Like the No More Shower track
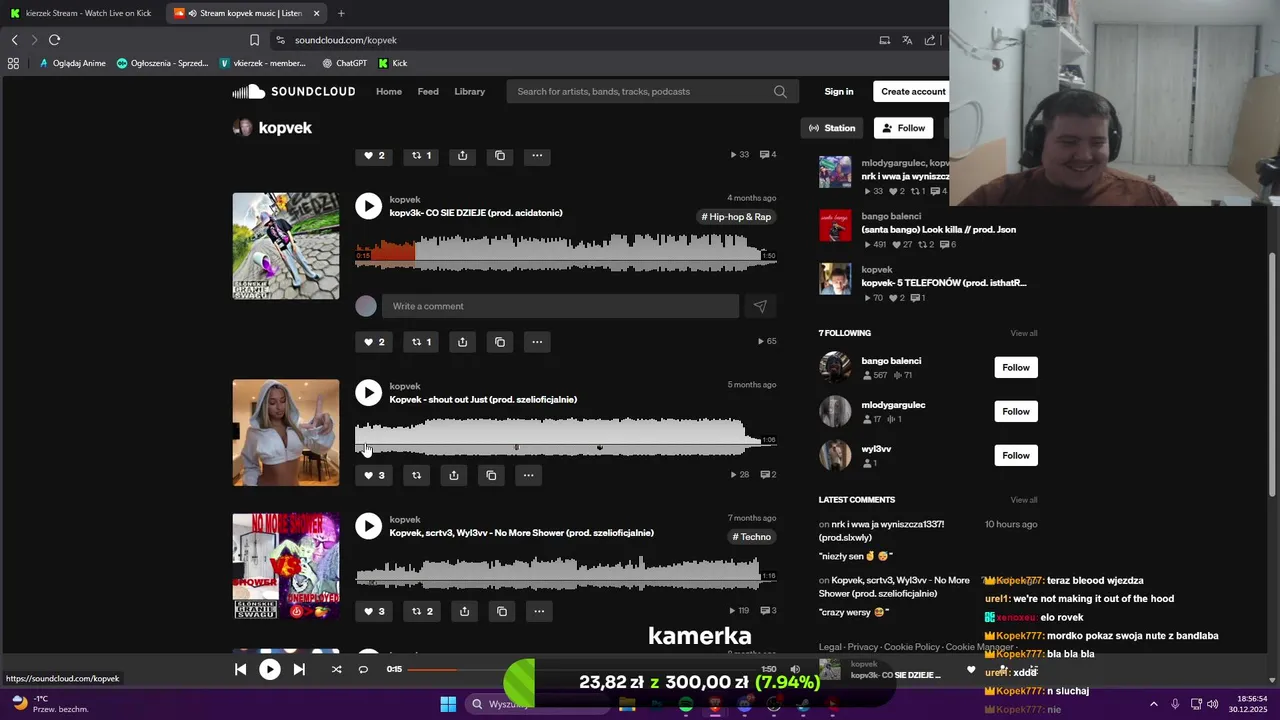Viewport: 1280px width, 720px height. point(373,611)
